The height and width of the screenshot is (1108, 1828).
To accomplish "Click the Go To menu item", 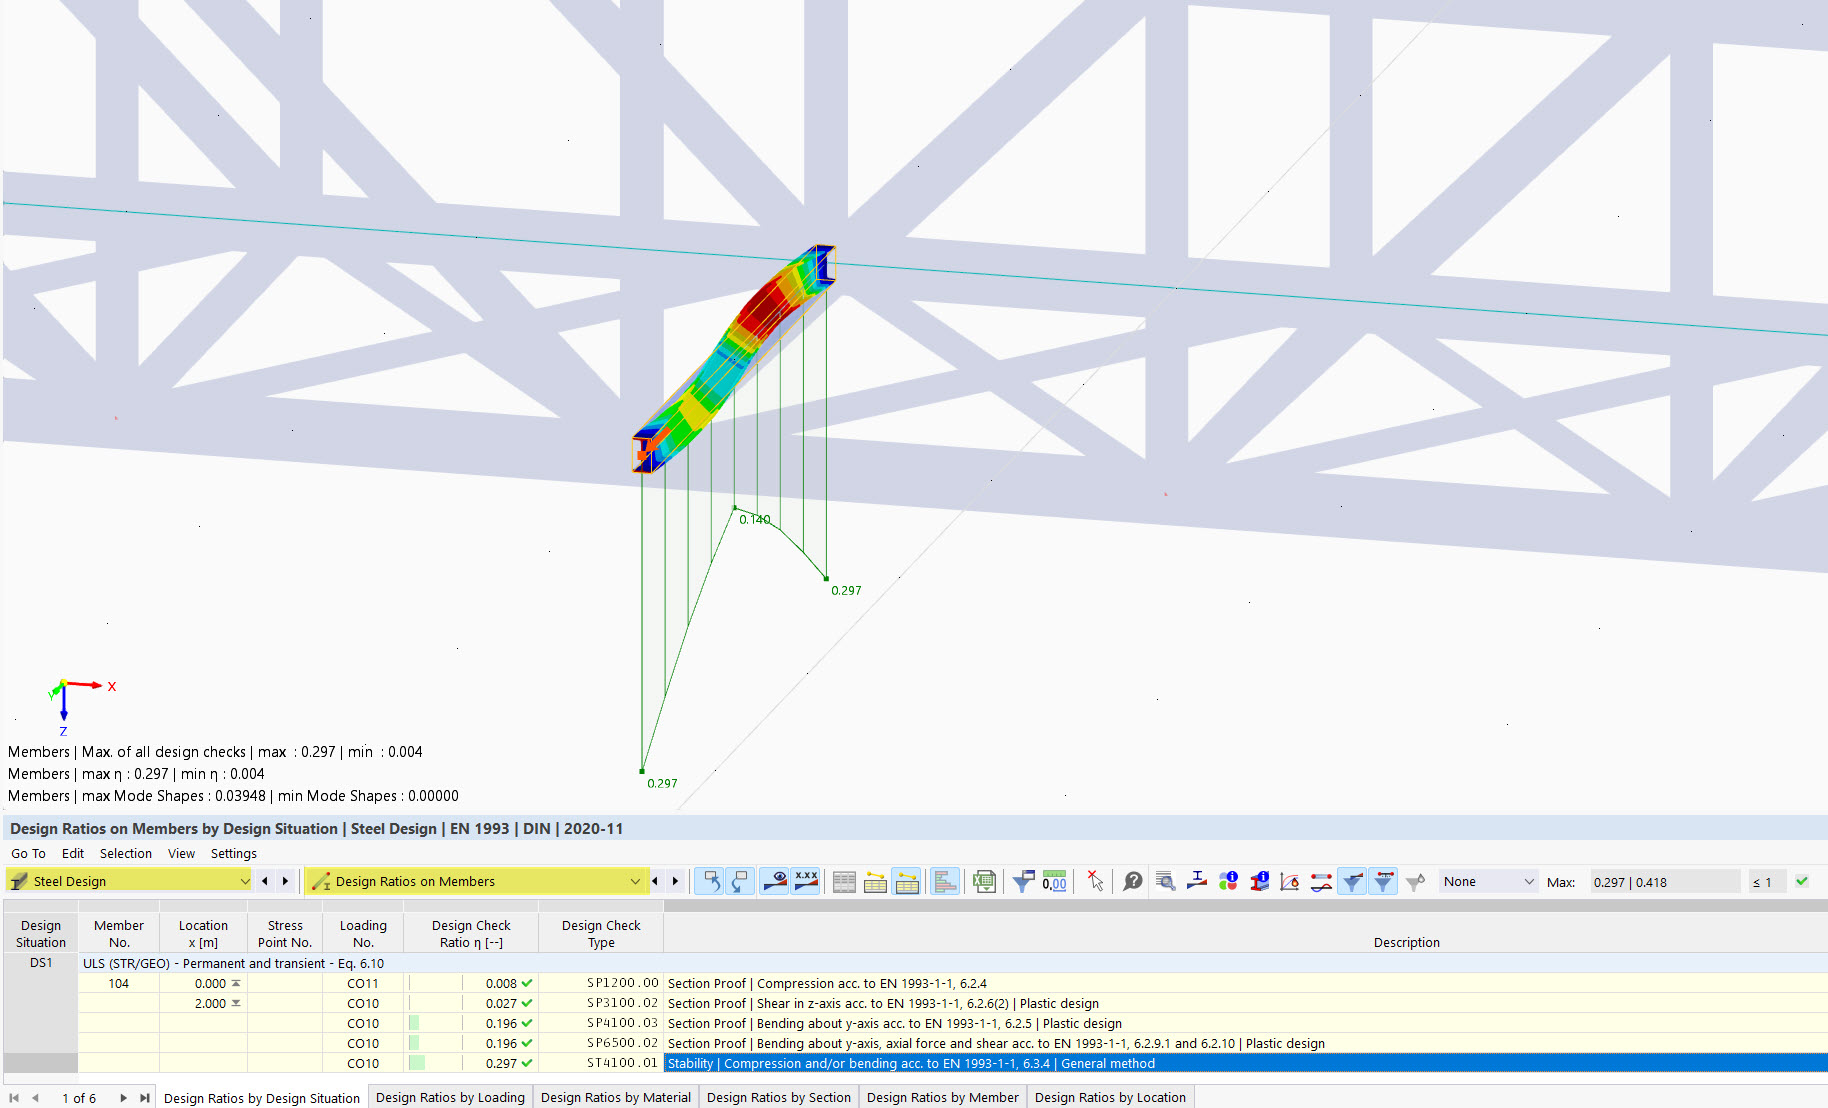I will (x=27, y=853).
